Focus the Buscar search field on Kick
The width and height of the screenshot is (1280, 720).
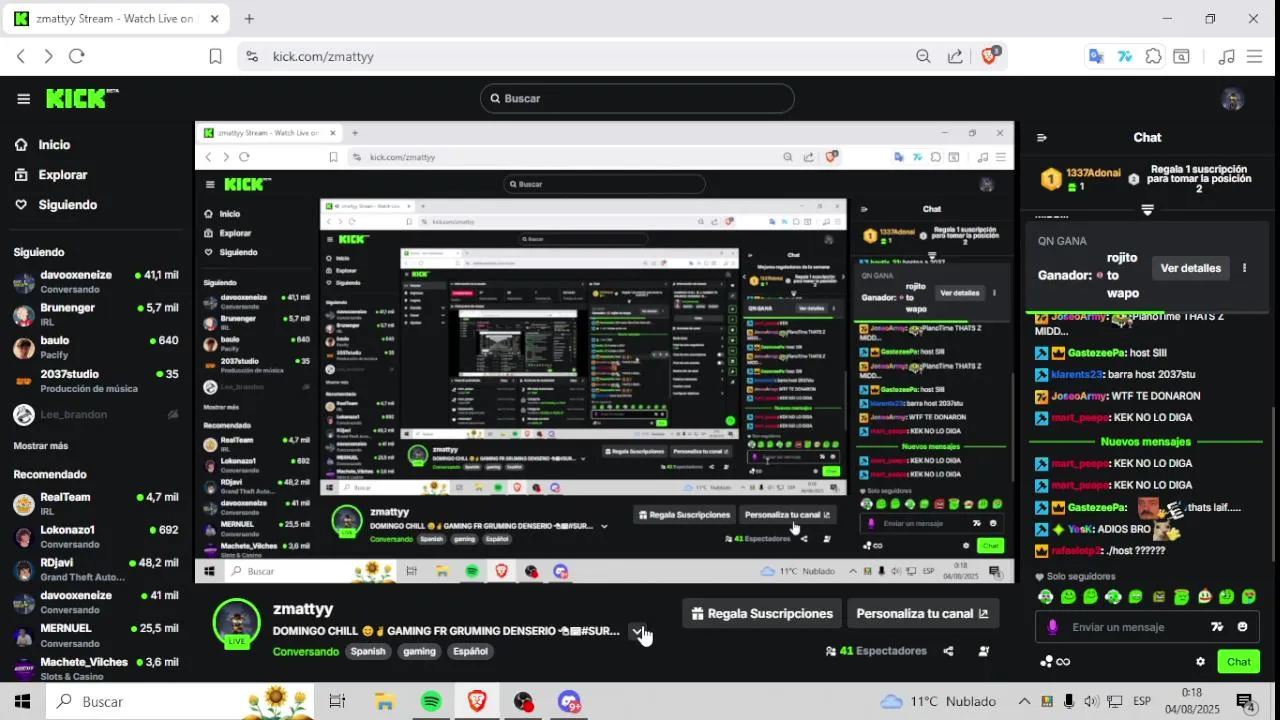tap(637, 98)
